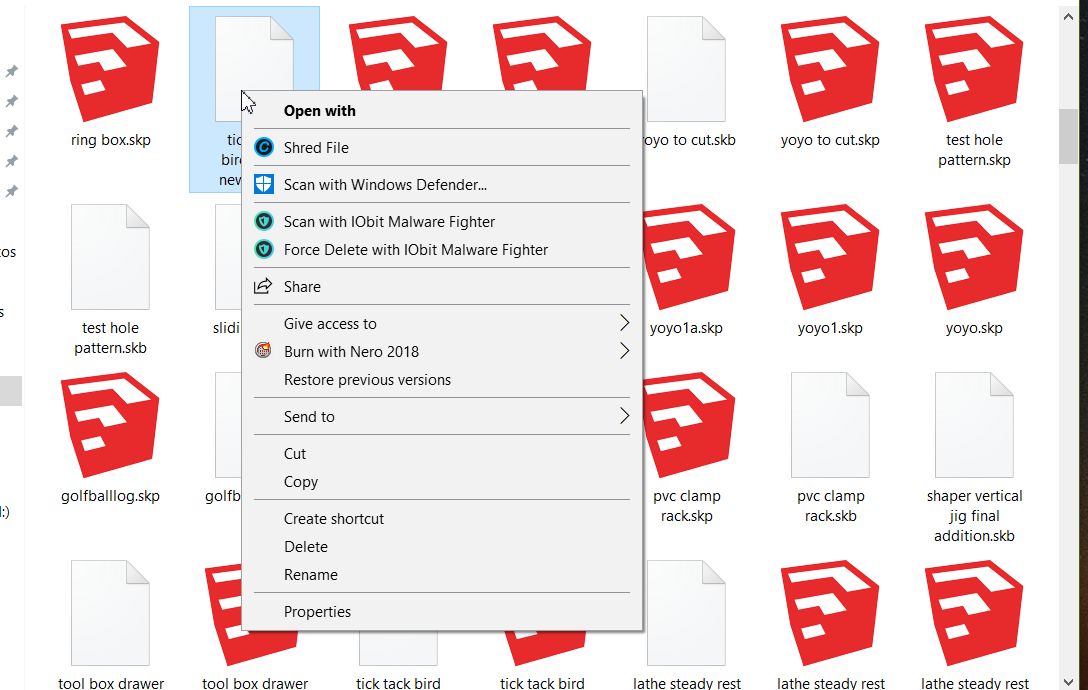This screenshot has height=690, width=1088.
Task: Select the golfballlog.skp file icon
Action: (x=110, y=425)
